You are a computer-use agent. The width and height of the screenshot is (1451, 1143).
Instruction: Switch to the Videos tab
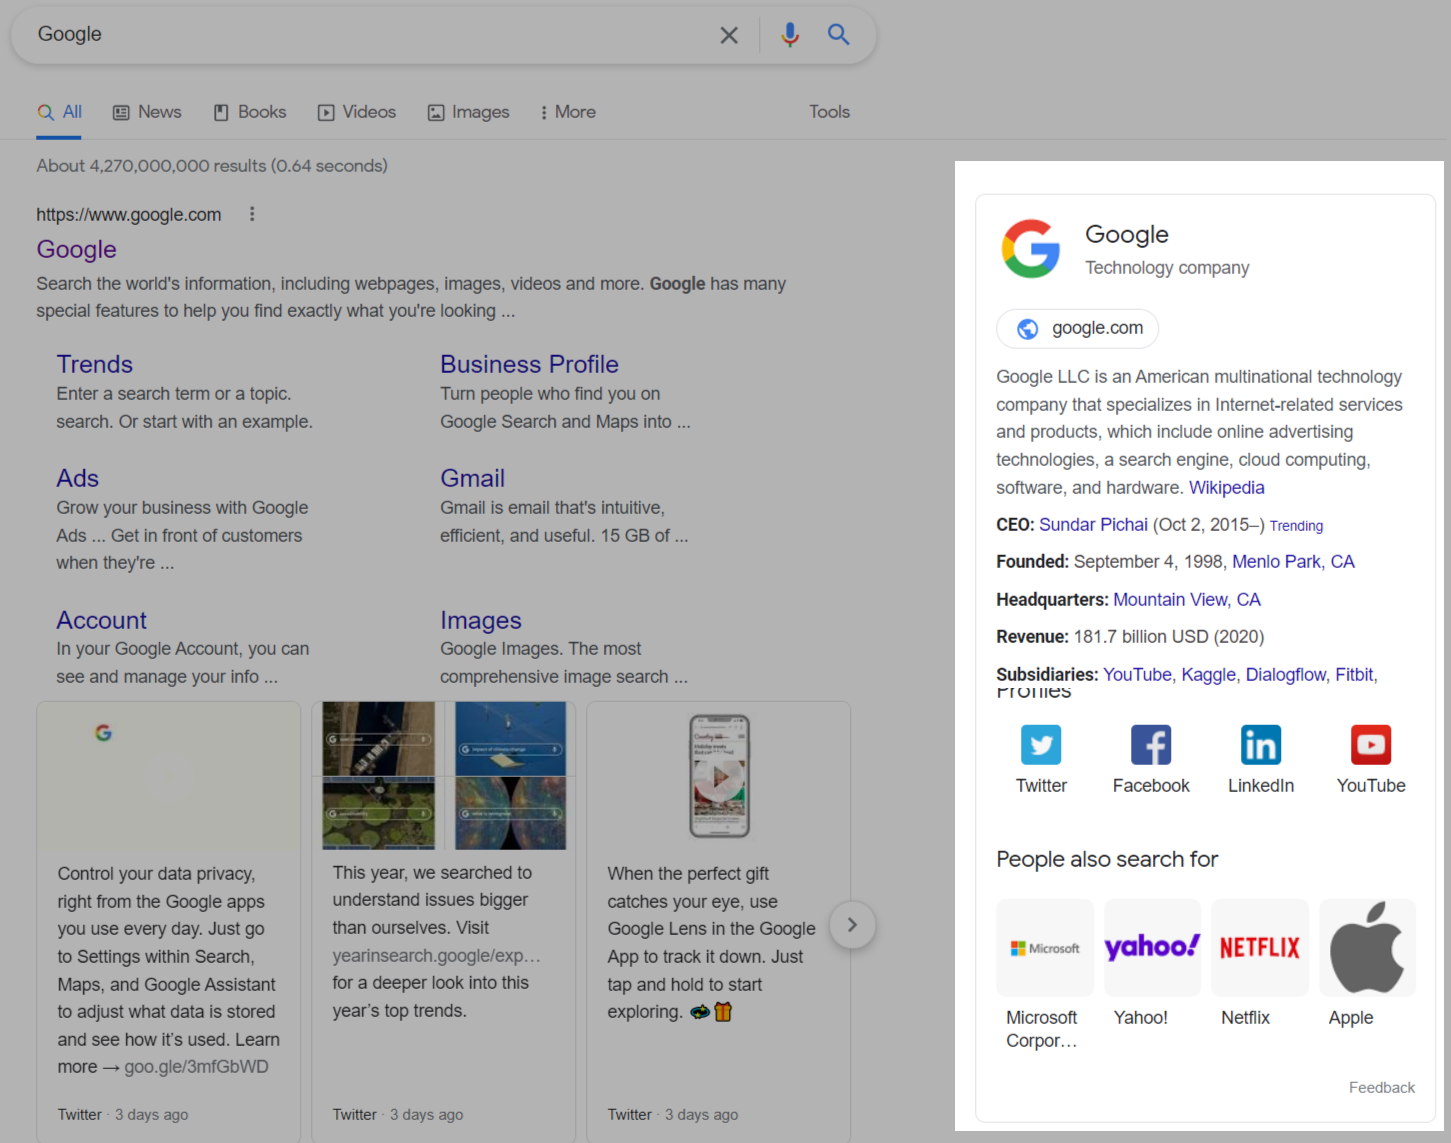click(x=357, y=112)
